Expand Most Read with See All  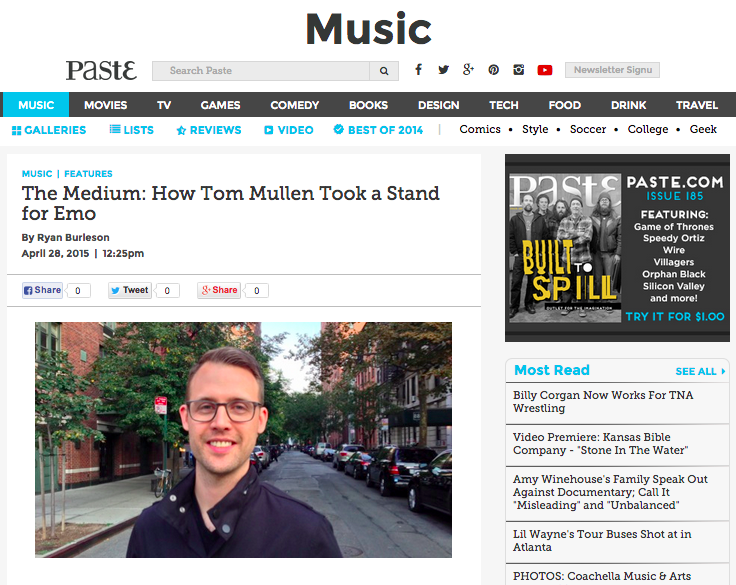pyautogui.click(x=700, y=371)
